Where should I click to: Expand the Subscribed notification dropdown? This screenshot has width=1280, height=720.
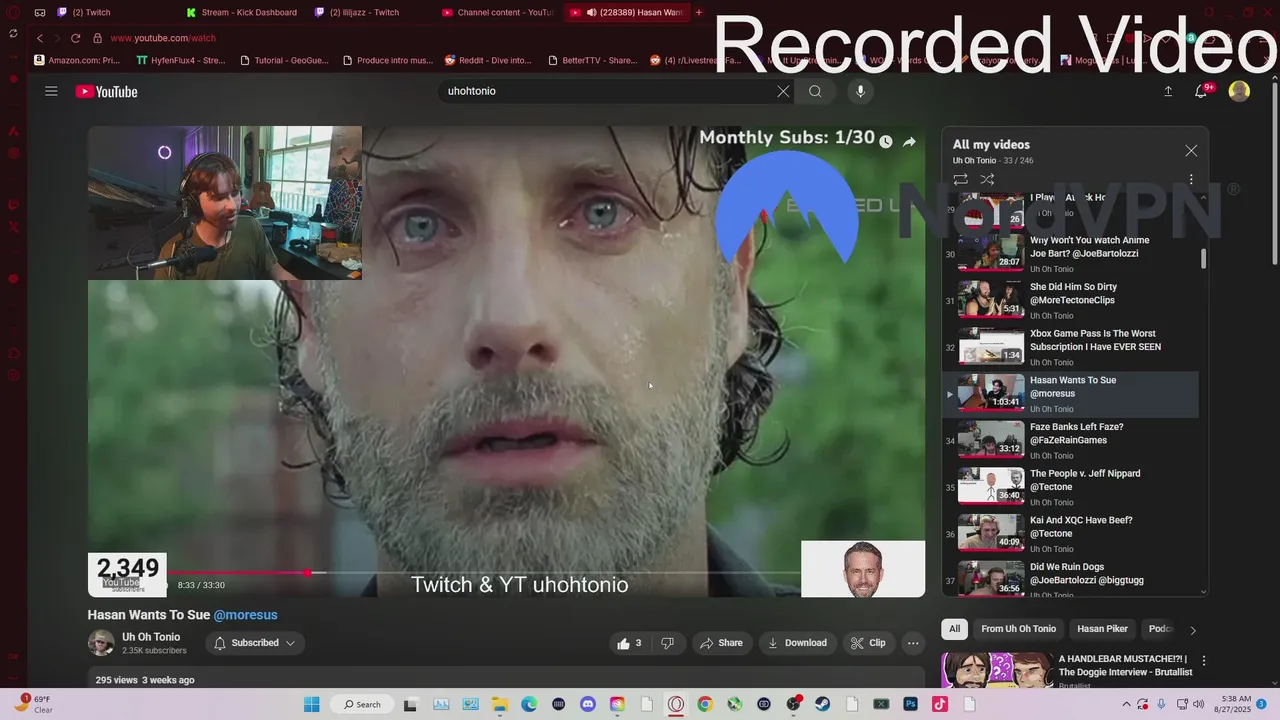tap(255, 643)
